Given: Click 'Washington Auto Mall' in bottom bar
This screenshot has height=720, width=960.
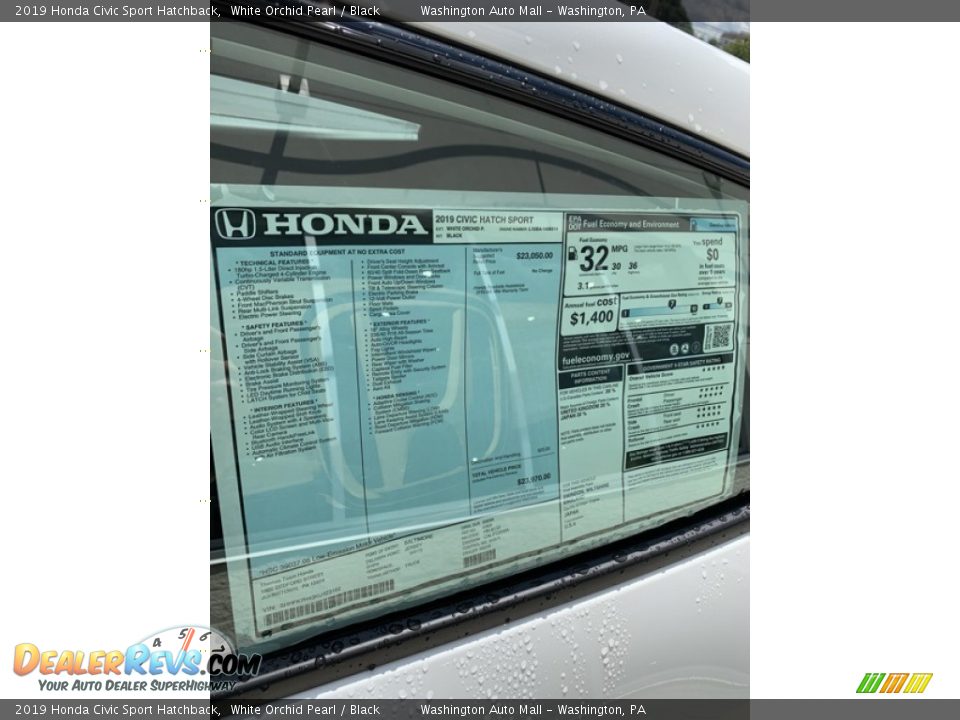Looking at the screenshot, I should [481, 710].
